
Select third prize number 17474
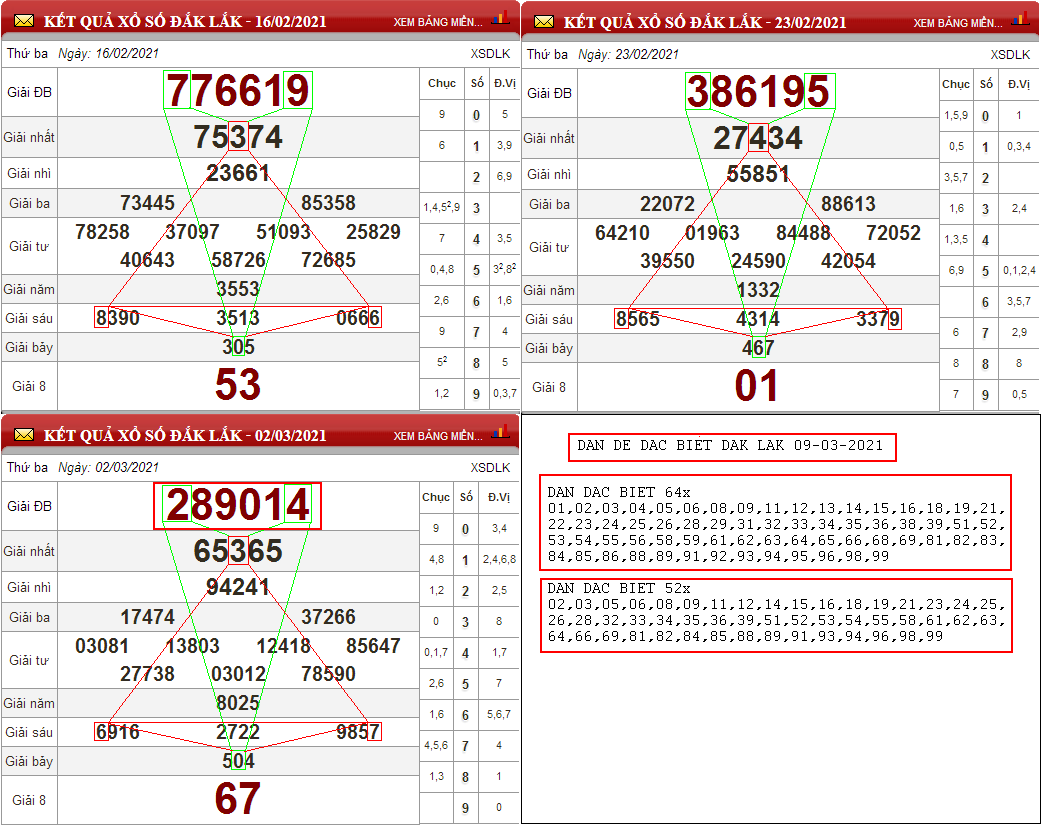pyautogui.click(x=148, y=617)
